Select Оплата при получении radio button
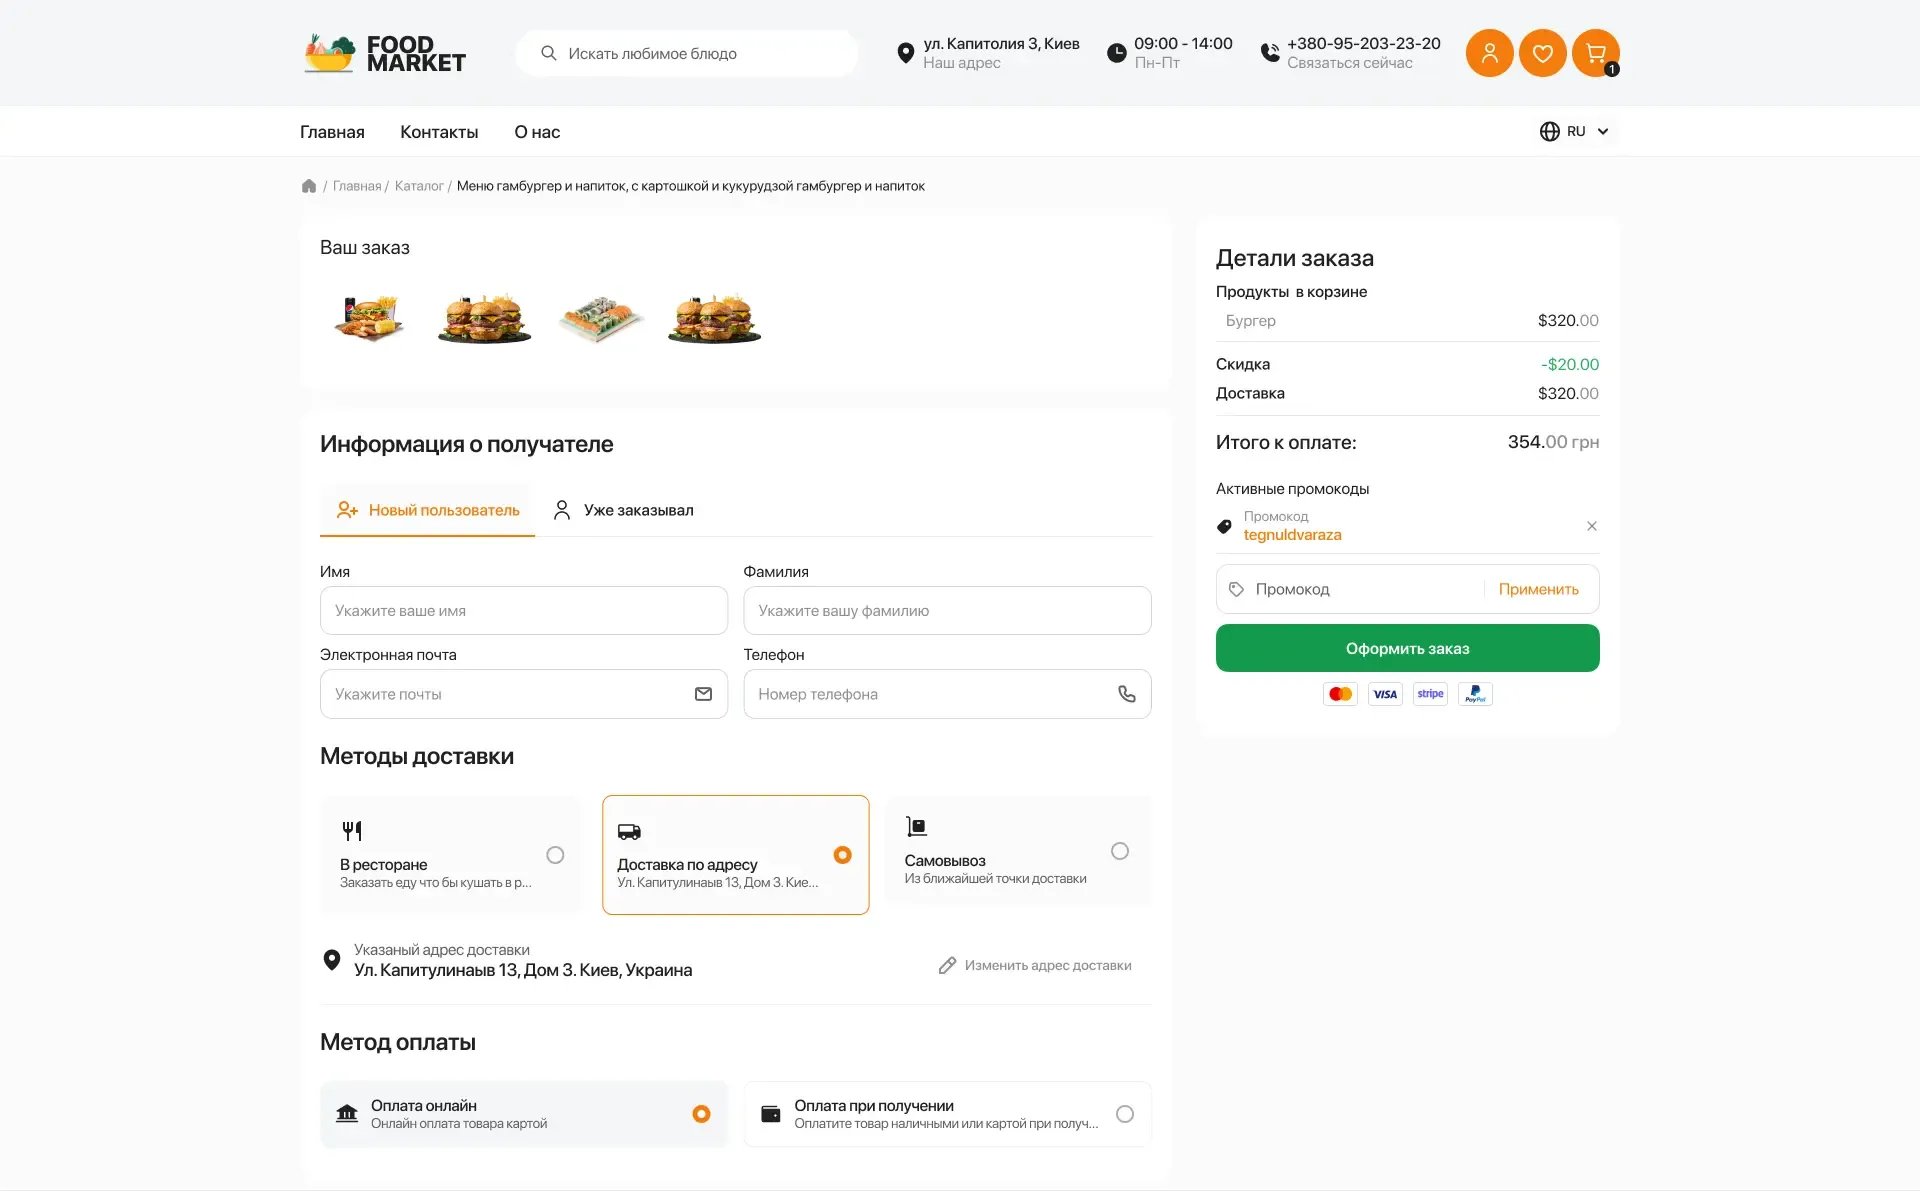Image resolution: width=1920 pixels, height=1191 pixels. (1125, 1114)
